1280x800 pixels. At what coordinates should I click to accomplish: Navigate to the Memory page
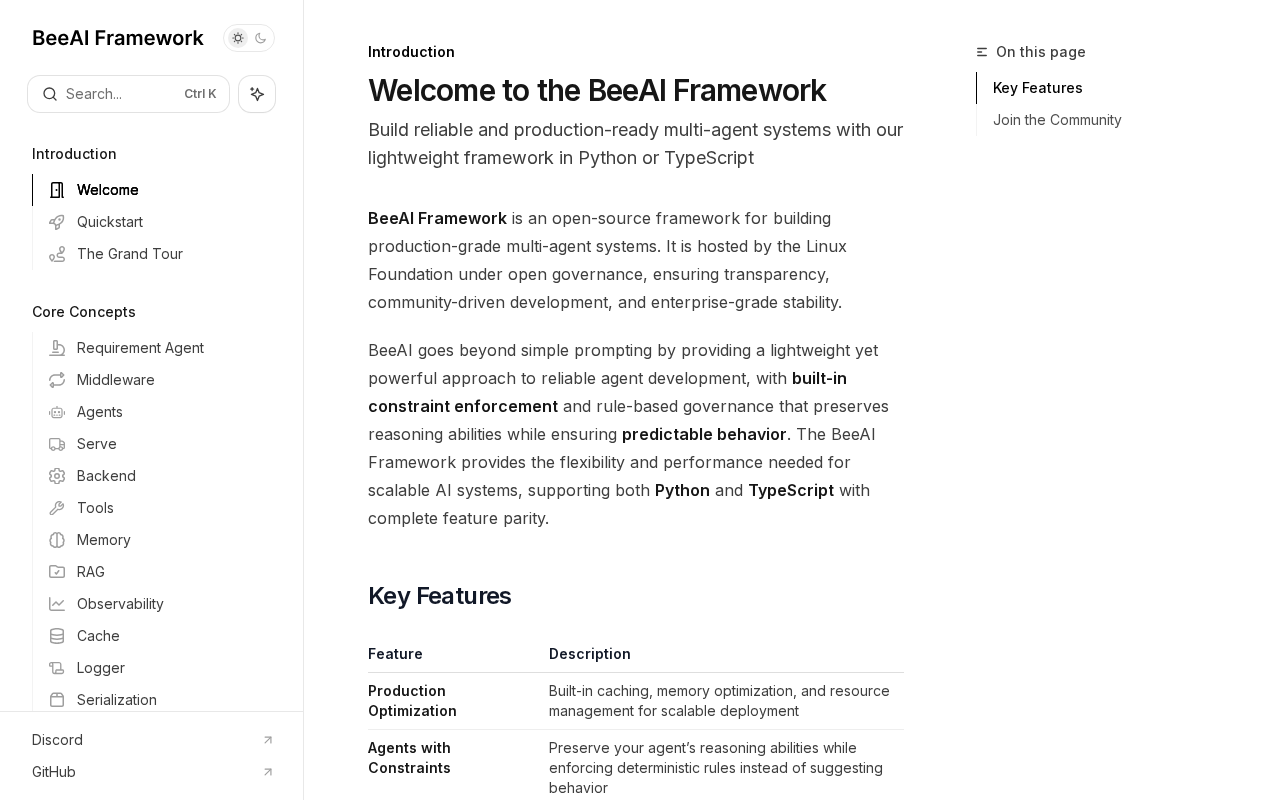click(x=104, y=540)
